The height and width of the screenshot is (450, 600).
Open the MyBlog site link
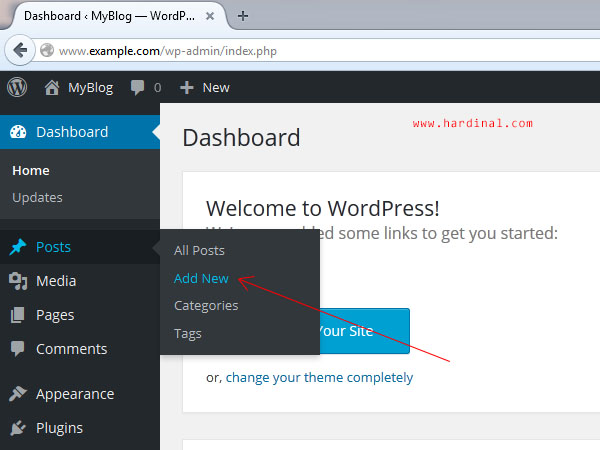coord(91,88)
